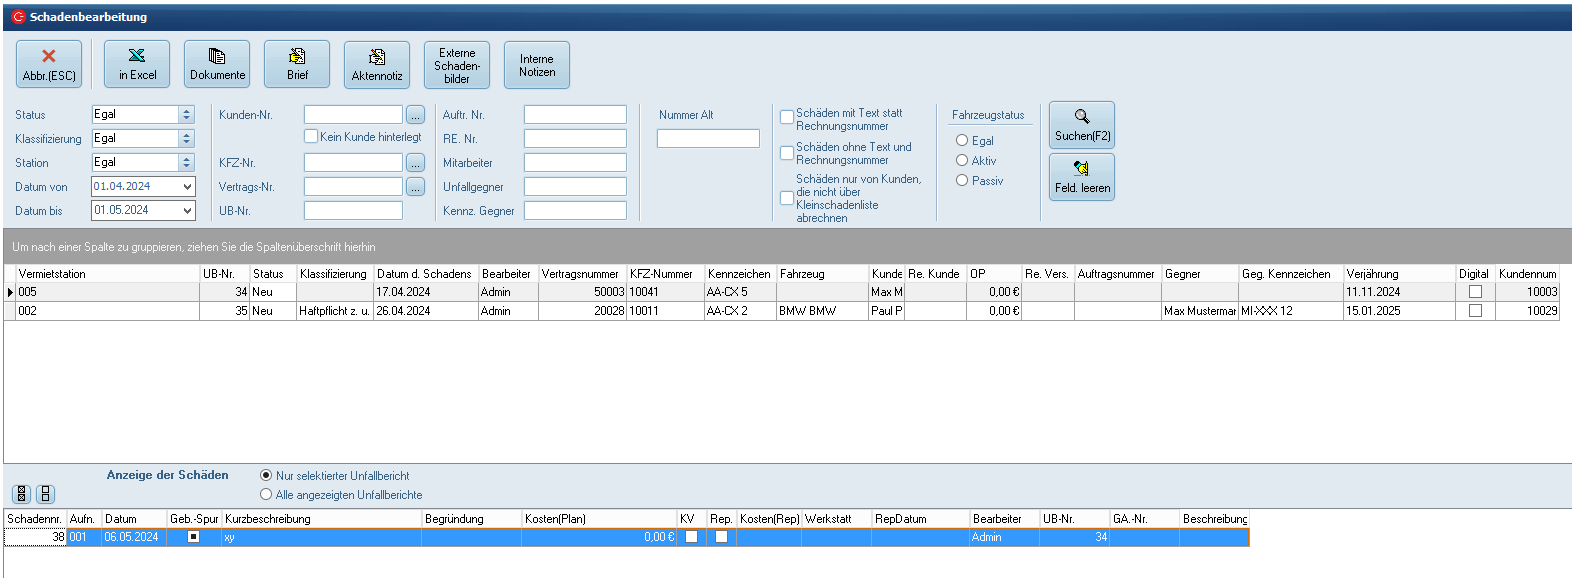Open Externe Schadenbilder button
The image size is (1572, 578).
457,65
